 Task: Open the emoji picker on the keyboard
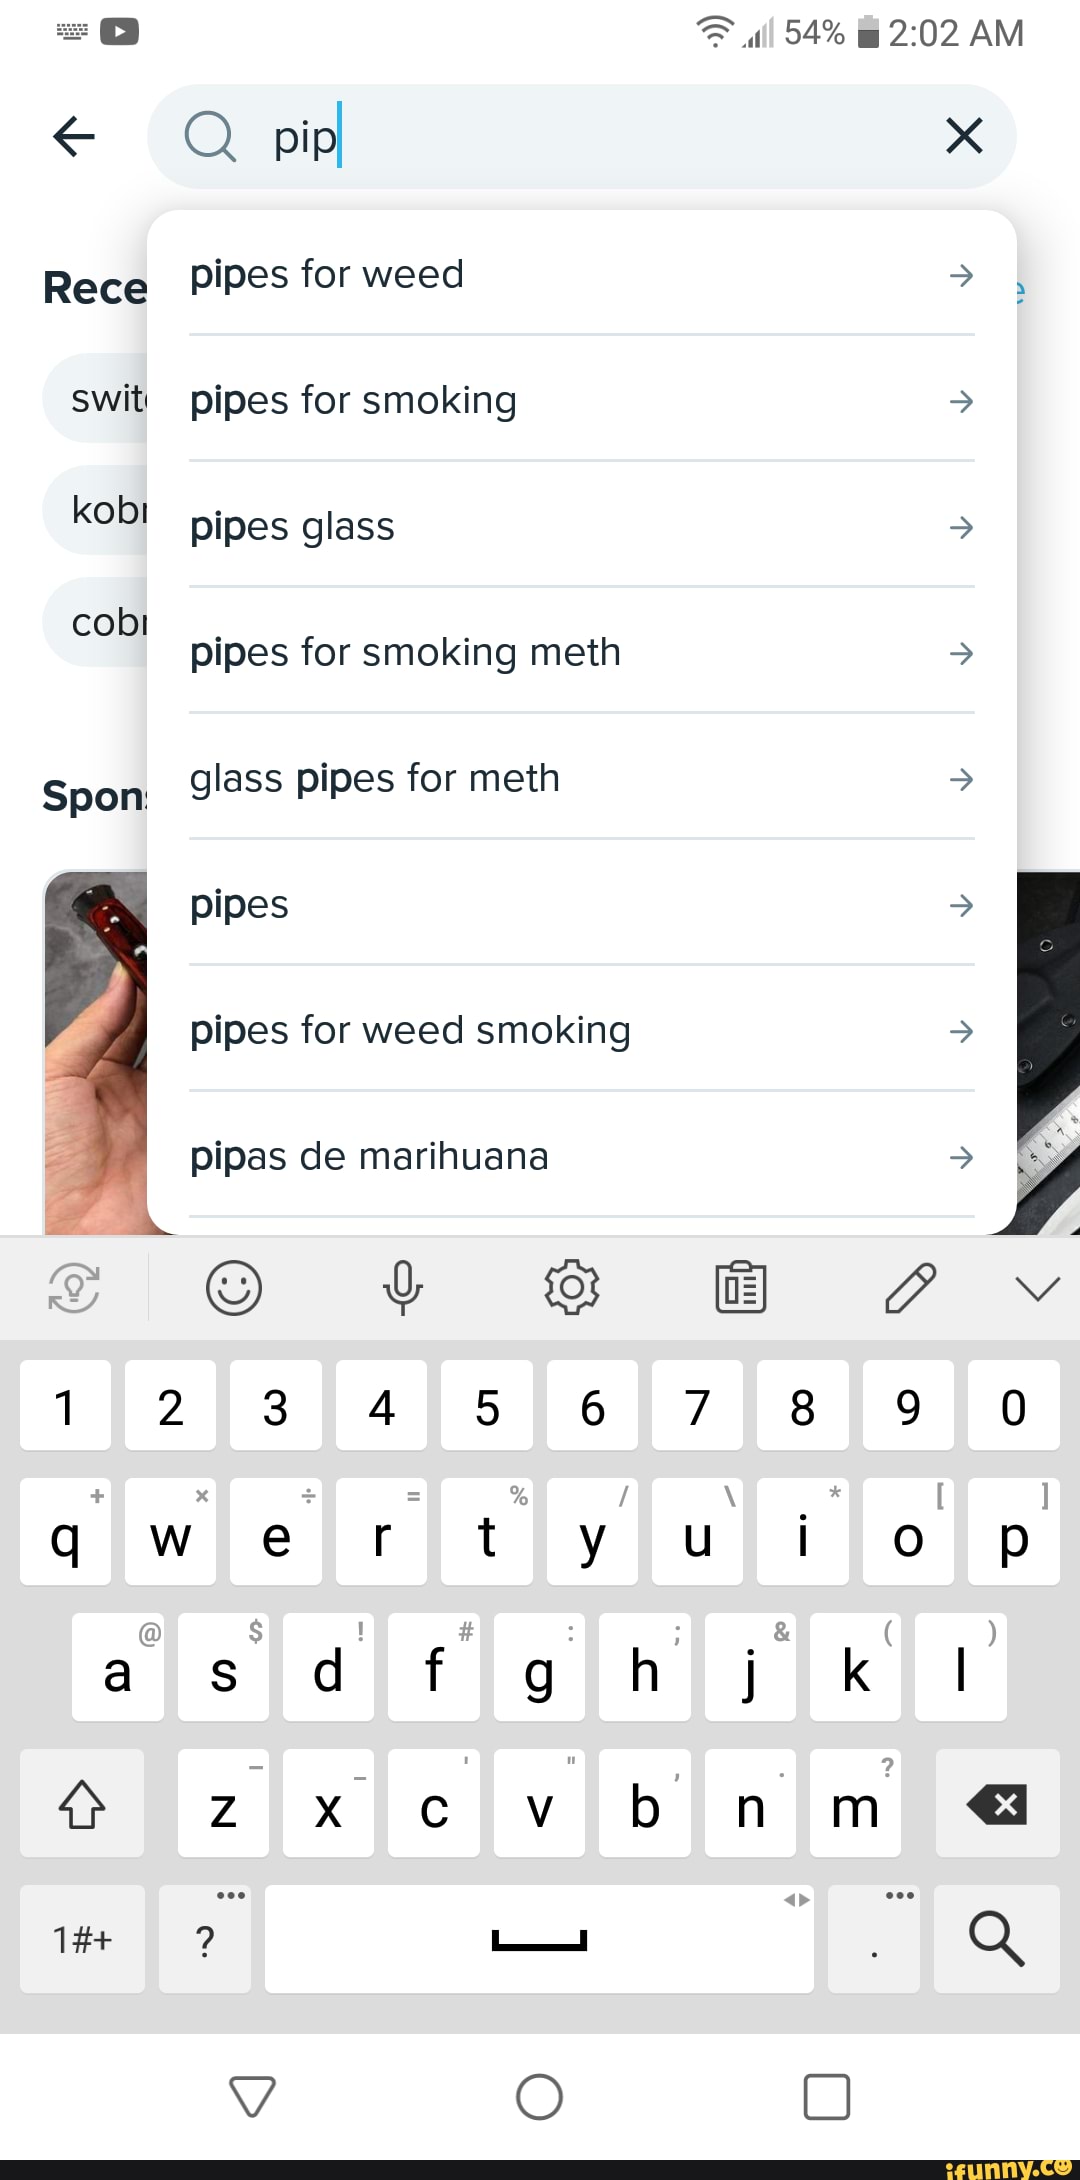(232, 1288)
